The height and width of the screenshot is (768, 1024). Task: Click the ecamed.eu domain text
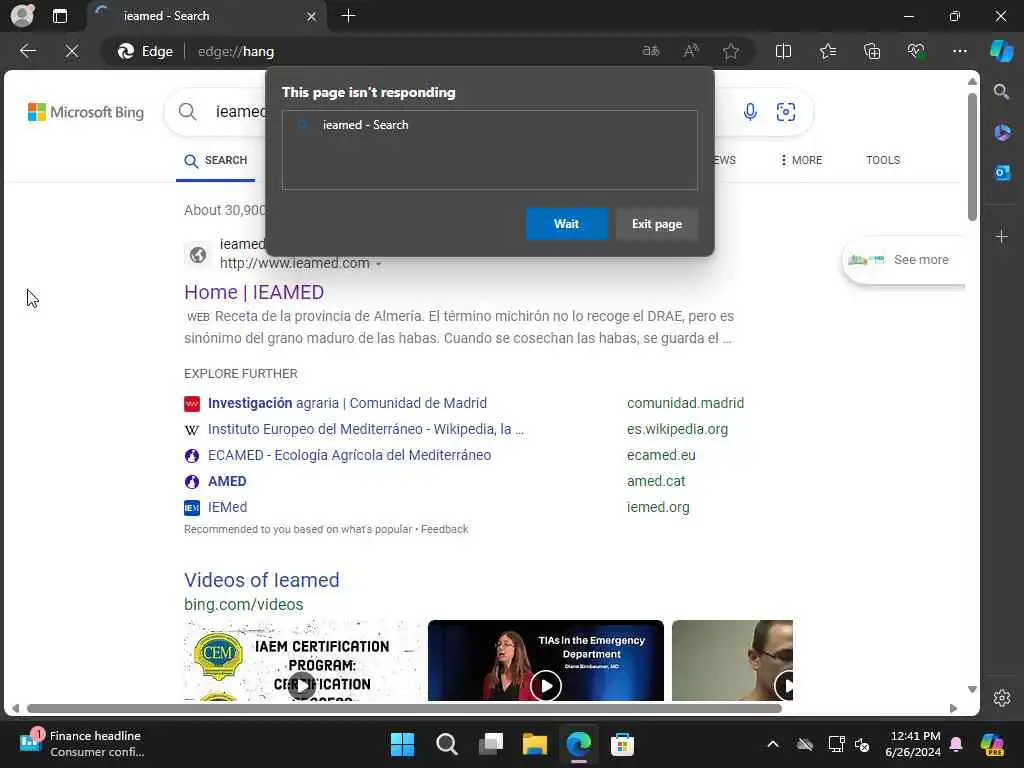[661, 455]
